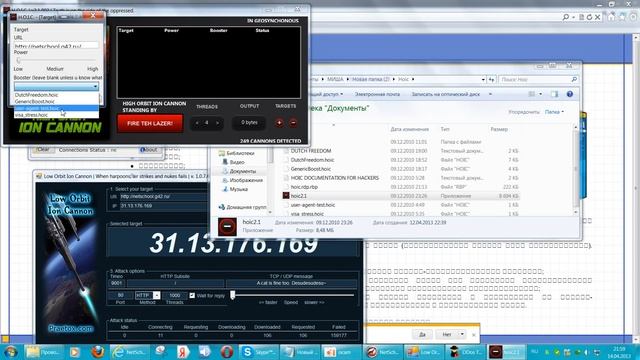Switch to hoic2.1 taskbar button
This screenshot has height=360, width=640.
(x=507, y=351)
